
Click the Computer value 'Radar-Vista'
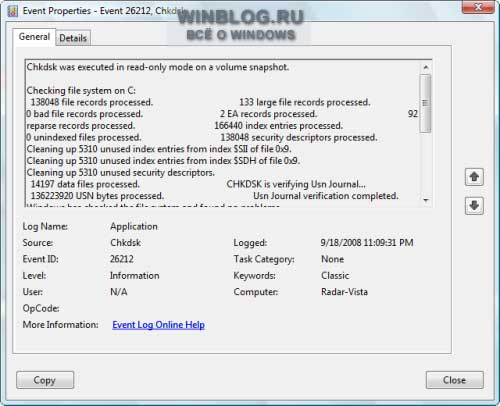[344, 292]
